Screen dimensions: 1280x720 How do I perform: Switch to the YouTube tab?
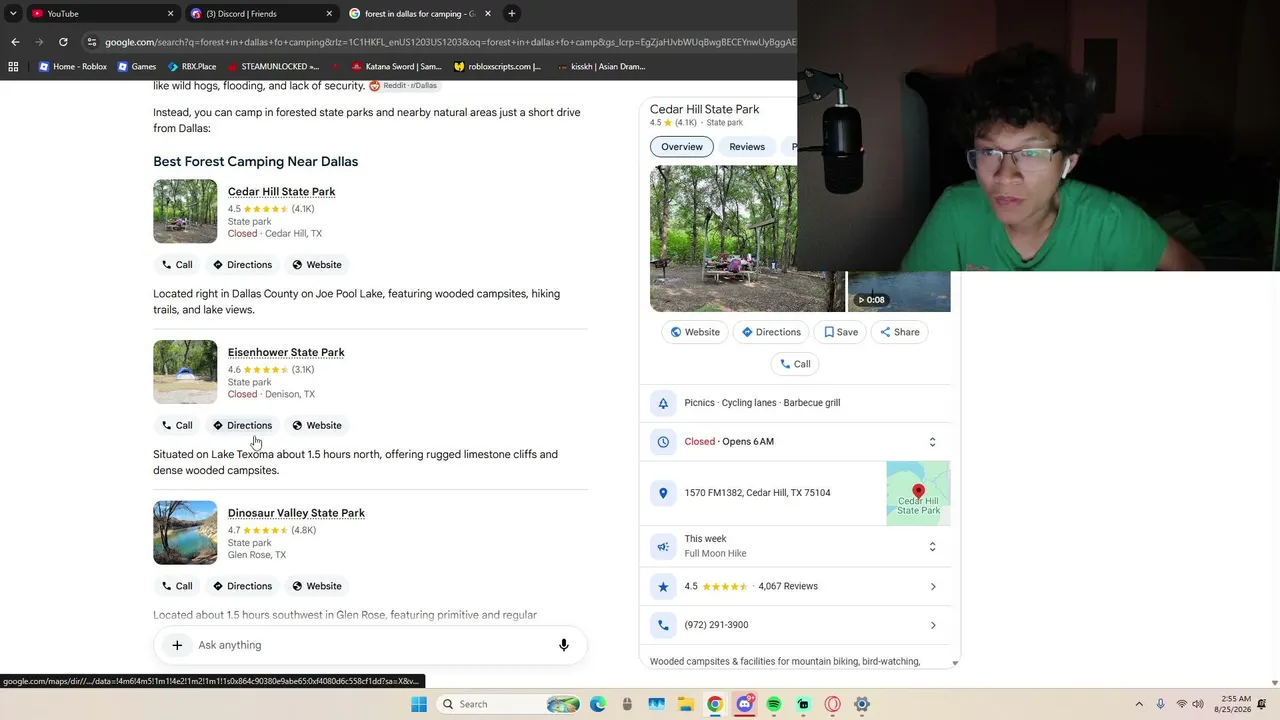(100, 14)
